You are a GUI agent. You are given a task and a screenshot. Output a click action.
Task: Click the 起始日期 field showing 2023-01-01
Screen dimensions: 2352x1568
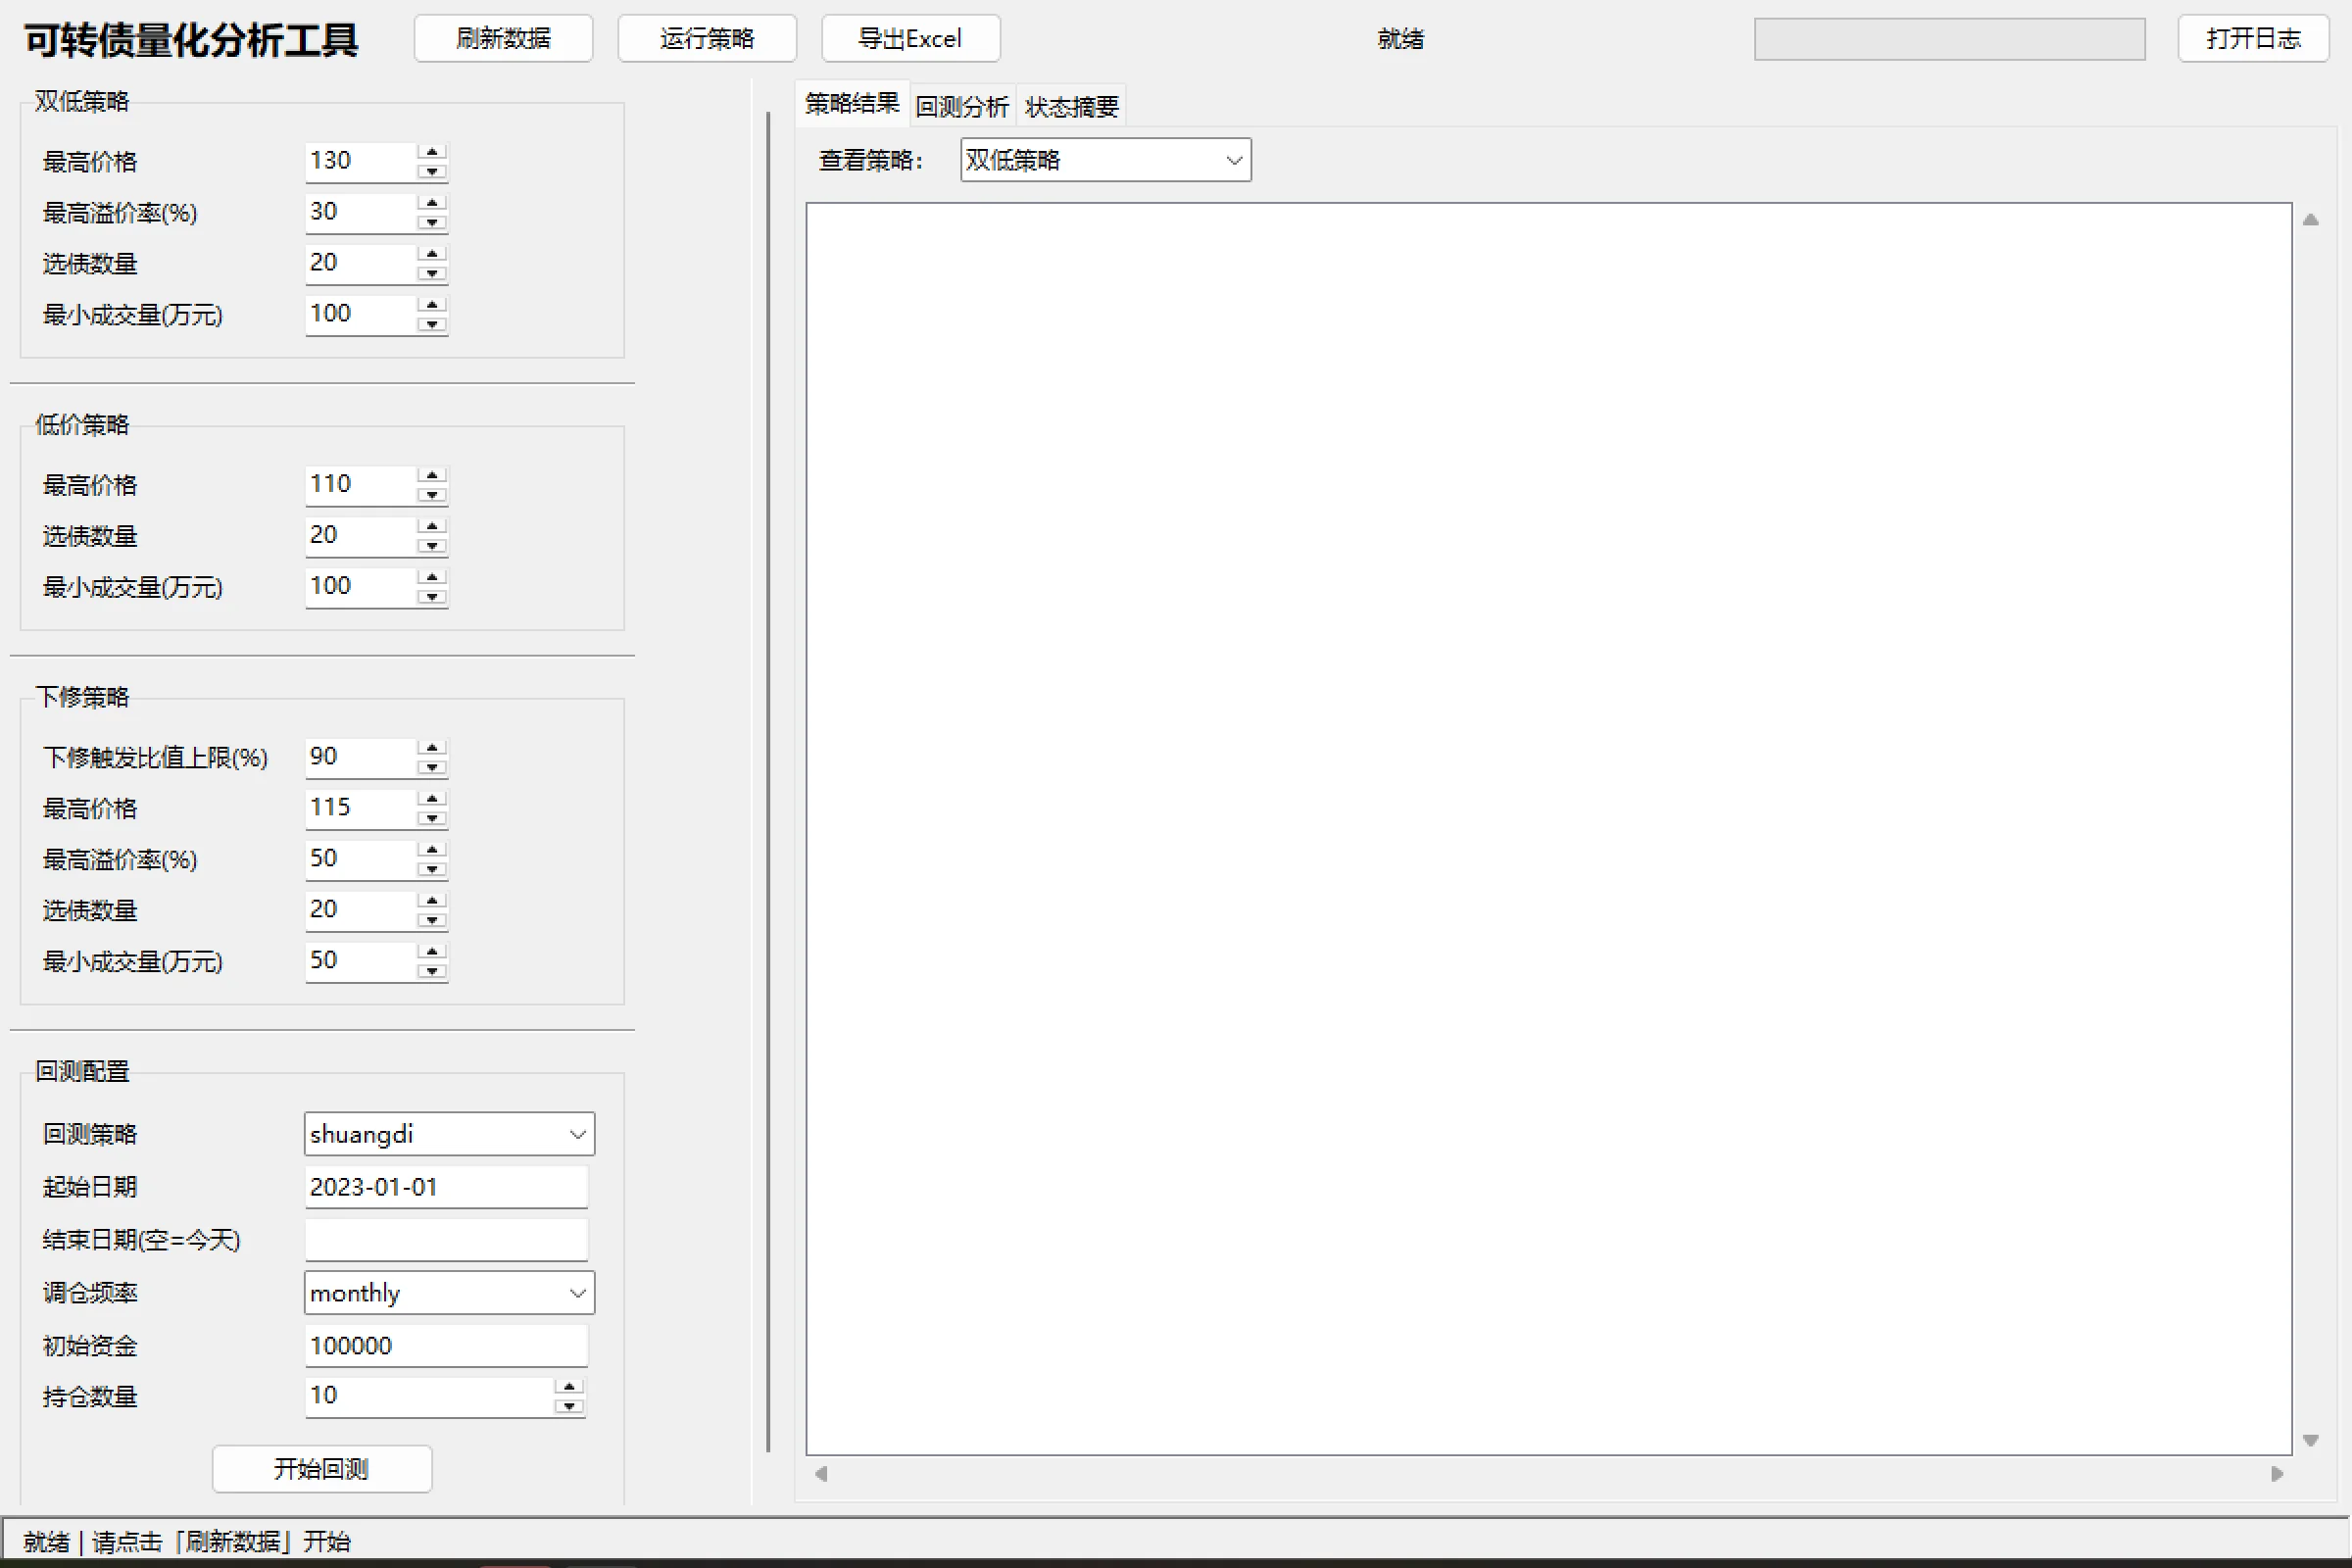446,1187
